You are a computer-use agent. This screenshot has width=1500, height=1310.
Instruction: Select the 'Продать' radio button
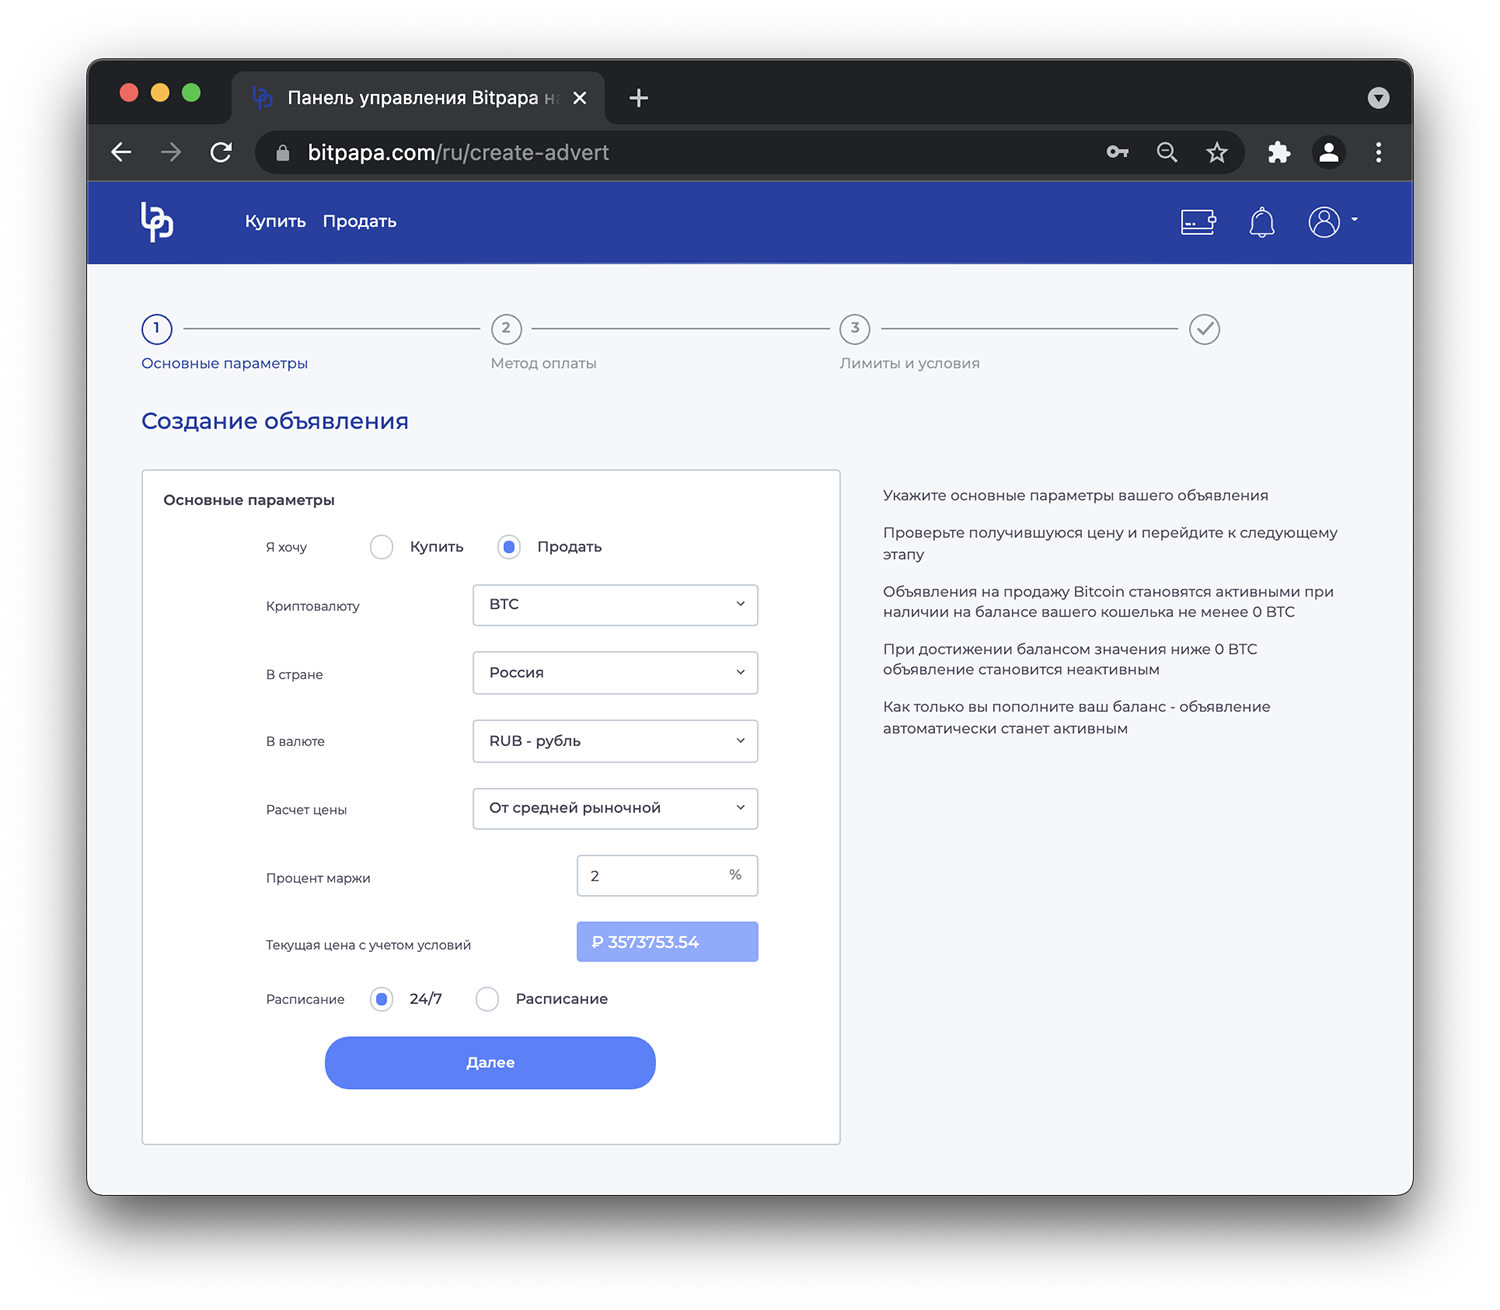(509, 547)
